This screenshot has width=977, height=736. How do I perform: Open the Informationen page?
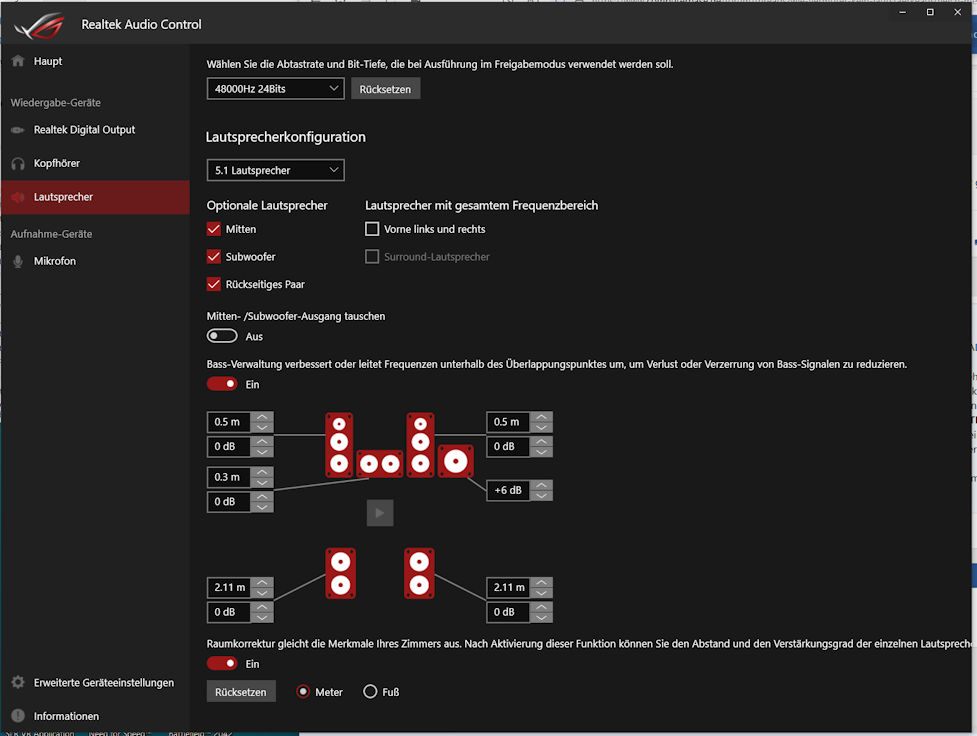[x=95, y=716]
